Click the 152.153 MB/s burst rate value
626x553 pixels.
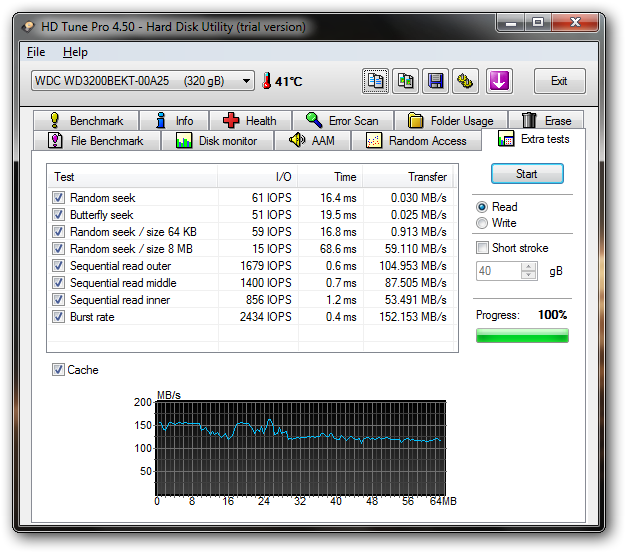click(x=413, y=317)
